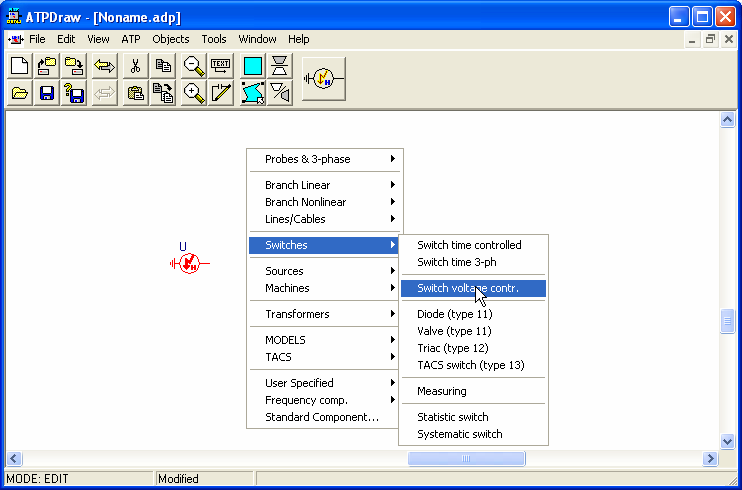Select Switch time 3-ph
Image resolution: width=742 pixels, height=490 pixels.
click(473, 262)
